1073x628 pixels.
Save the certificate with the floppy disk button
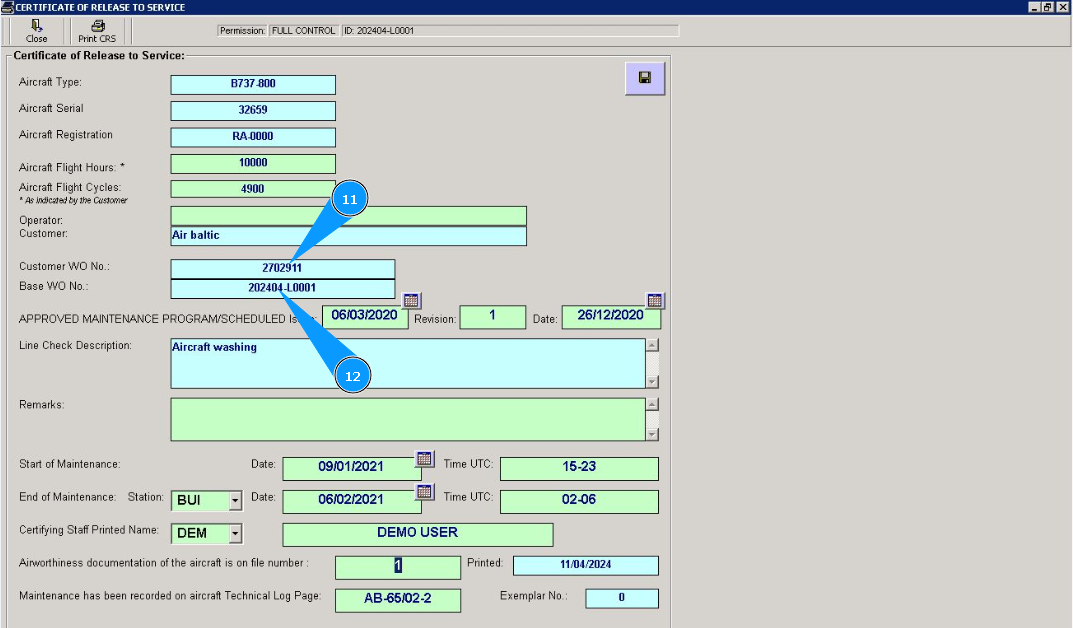click(645, 78)
